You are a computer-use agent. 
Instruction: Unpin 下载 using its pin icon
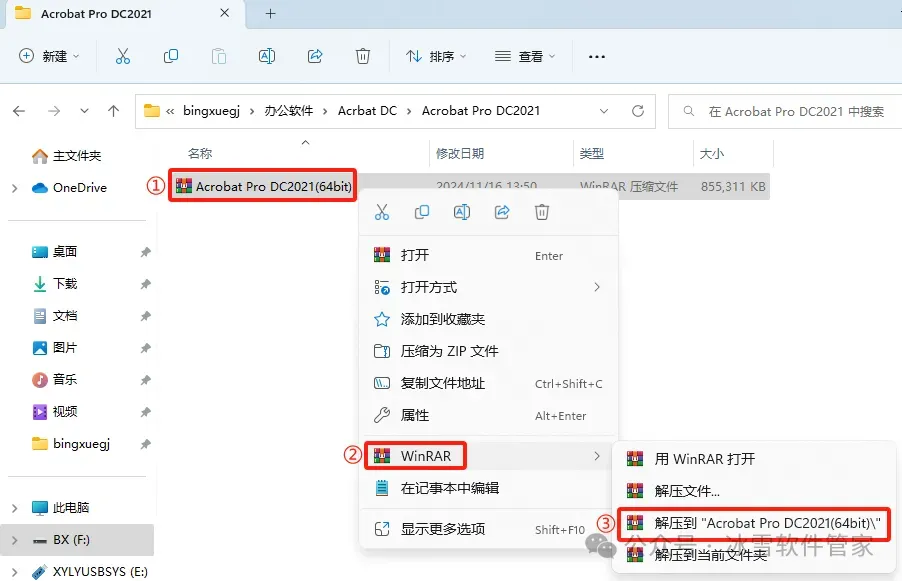pyautogui.click(x=146, y=284)
